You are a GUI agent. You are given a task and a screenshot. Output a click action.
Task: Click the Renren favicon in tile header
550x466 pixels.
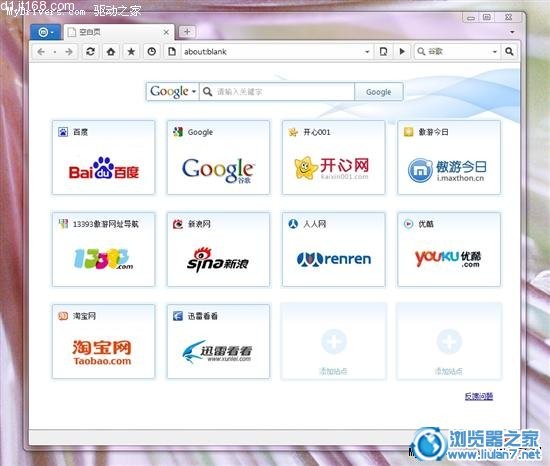coord(293,224)
